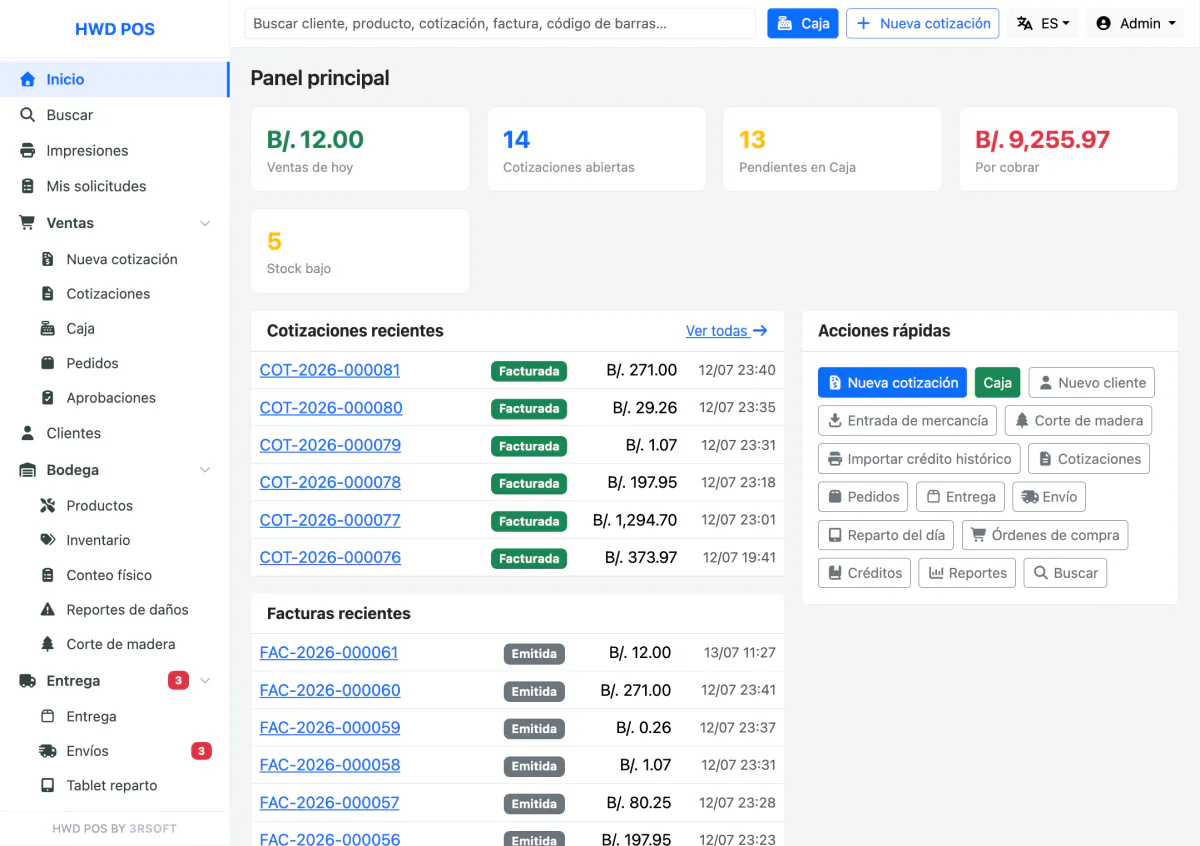Click the quick action Corte de madera button

pyautogui.click(x=1078, y=421)
